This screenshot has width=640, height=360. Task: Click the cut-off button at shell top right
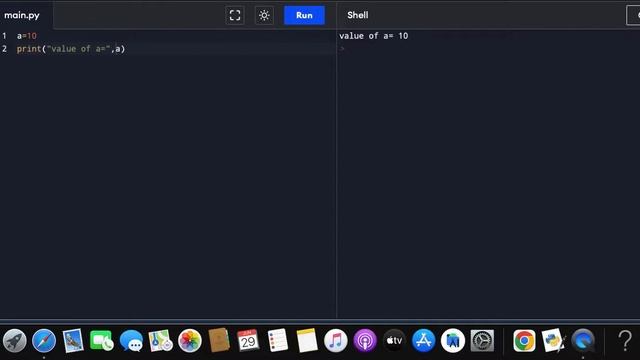click(x=633, y=16)
